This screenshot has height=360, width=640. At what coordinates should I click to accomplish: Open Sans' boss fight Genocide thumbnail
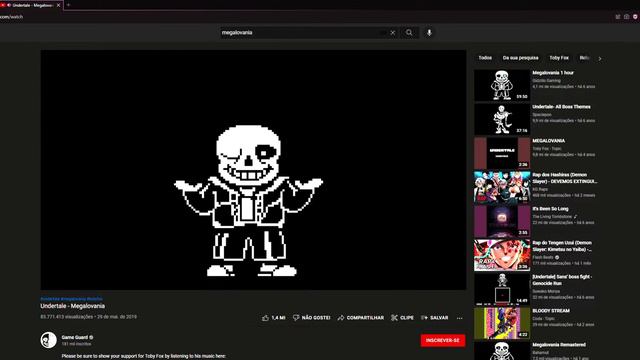(502, 289)
